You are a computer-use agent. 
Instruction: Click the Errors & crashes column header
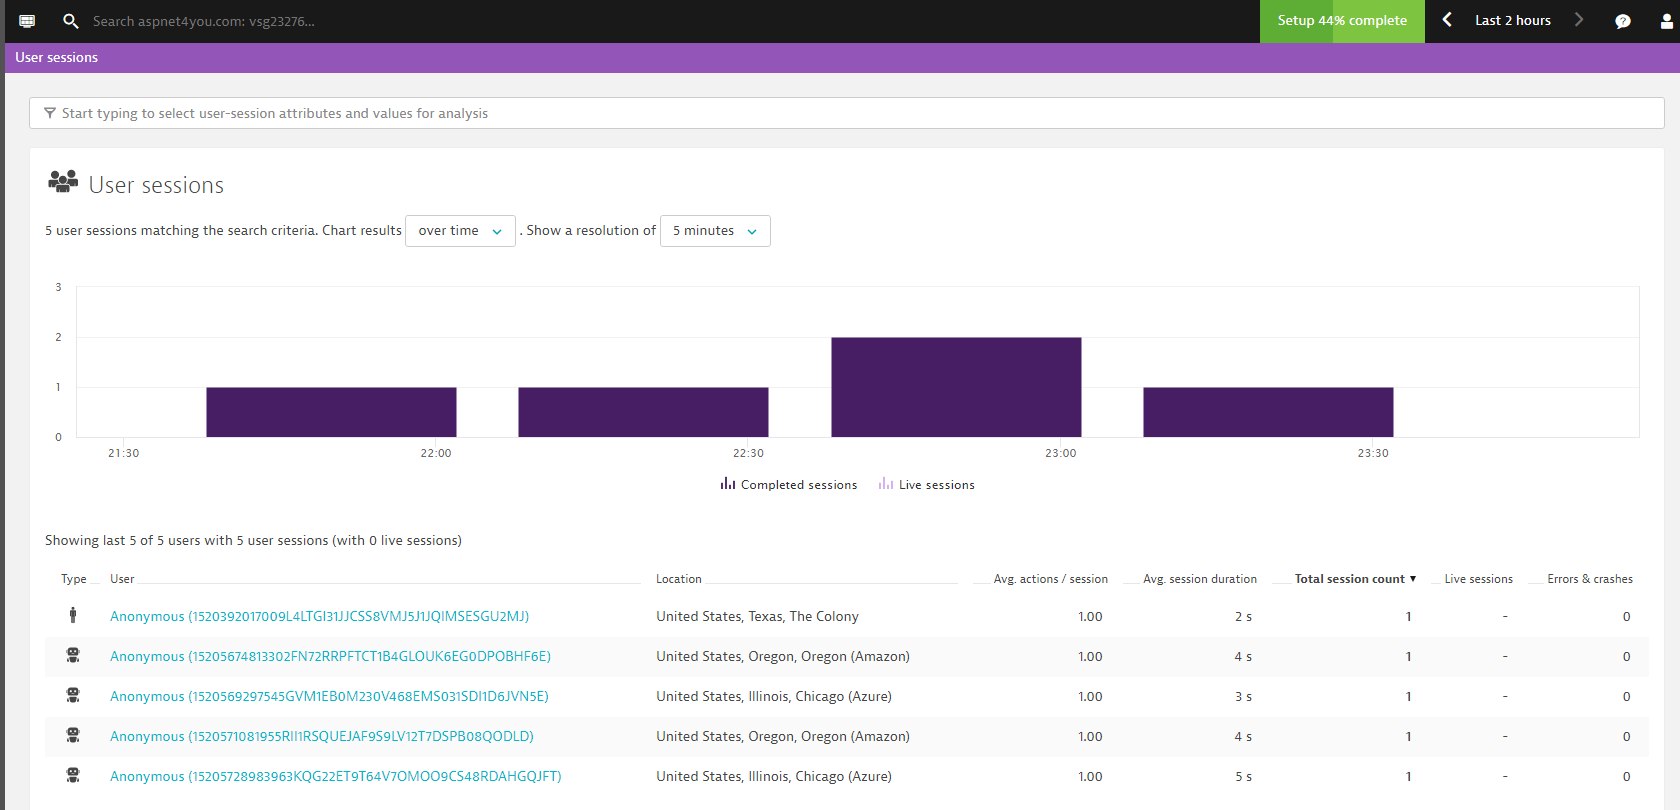point(1590,579)
